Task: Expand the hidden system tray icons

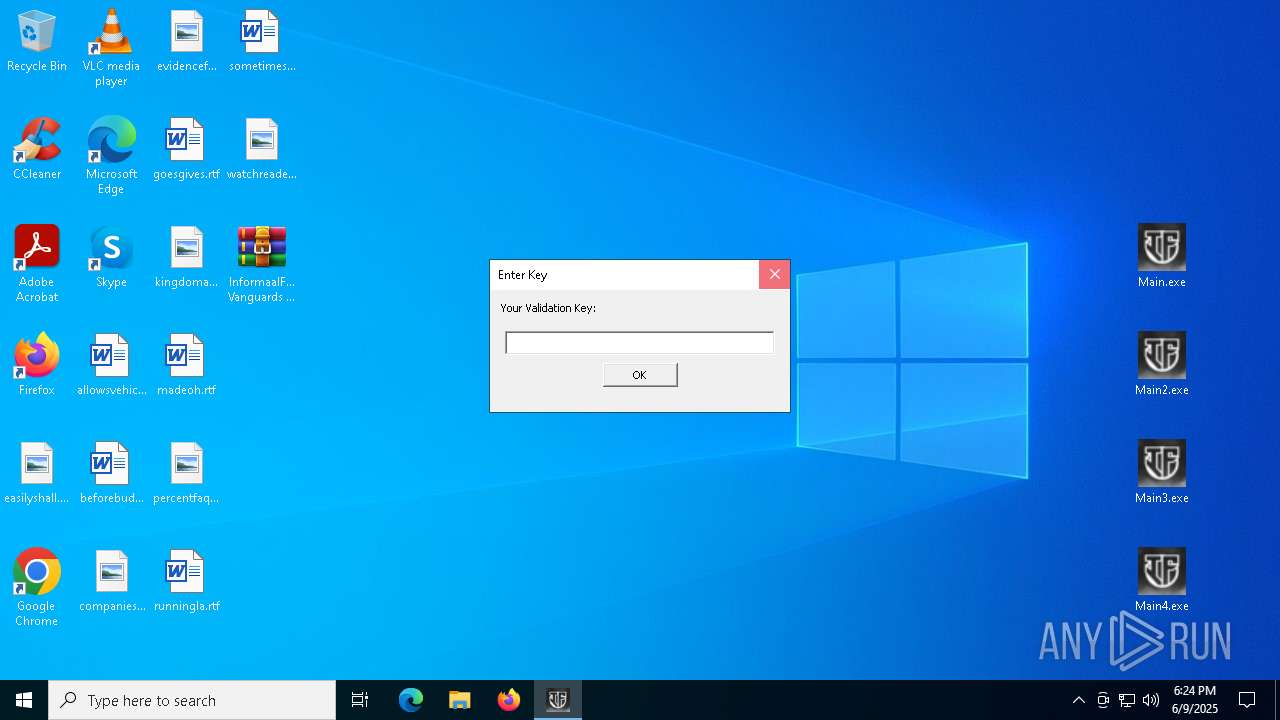Action: (x=1079, y=700)
